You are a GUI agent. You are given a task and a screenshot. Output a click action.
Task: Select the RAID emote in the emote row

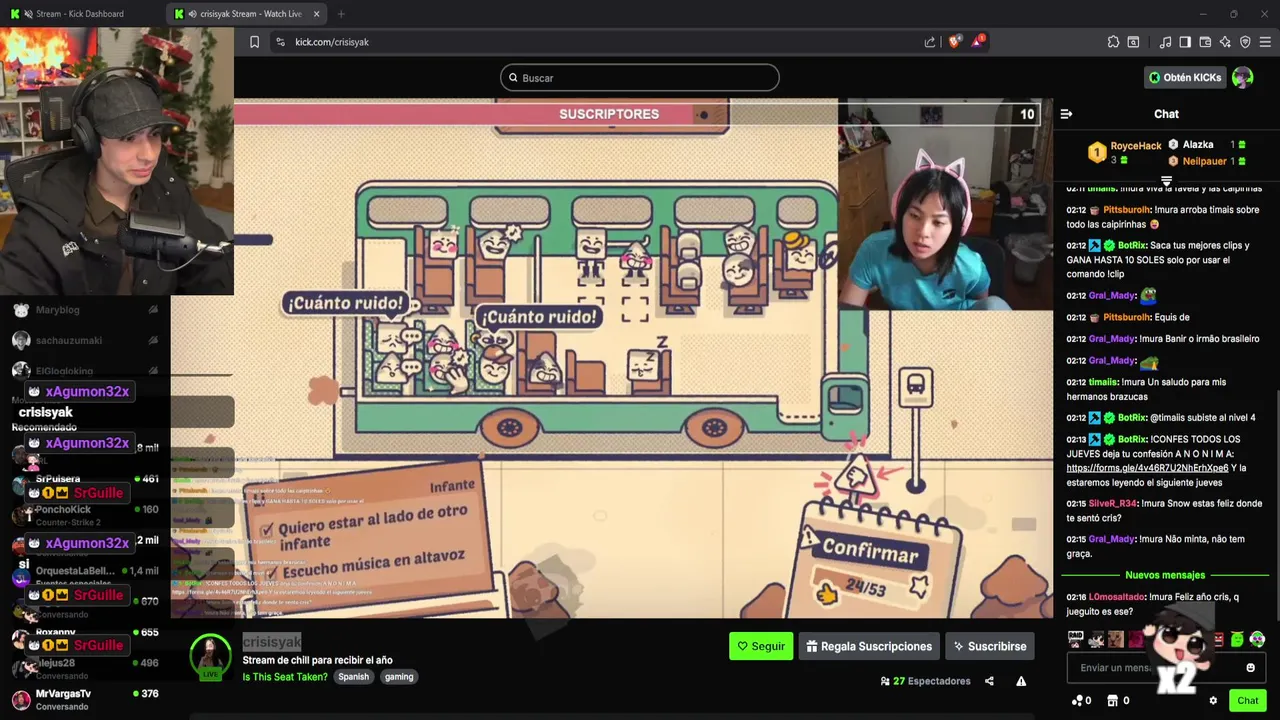coord(1076,638)
